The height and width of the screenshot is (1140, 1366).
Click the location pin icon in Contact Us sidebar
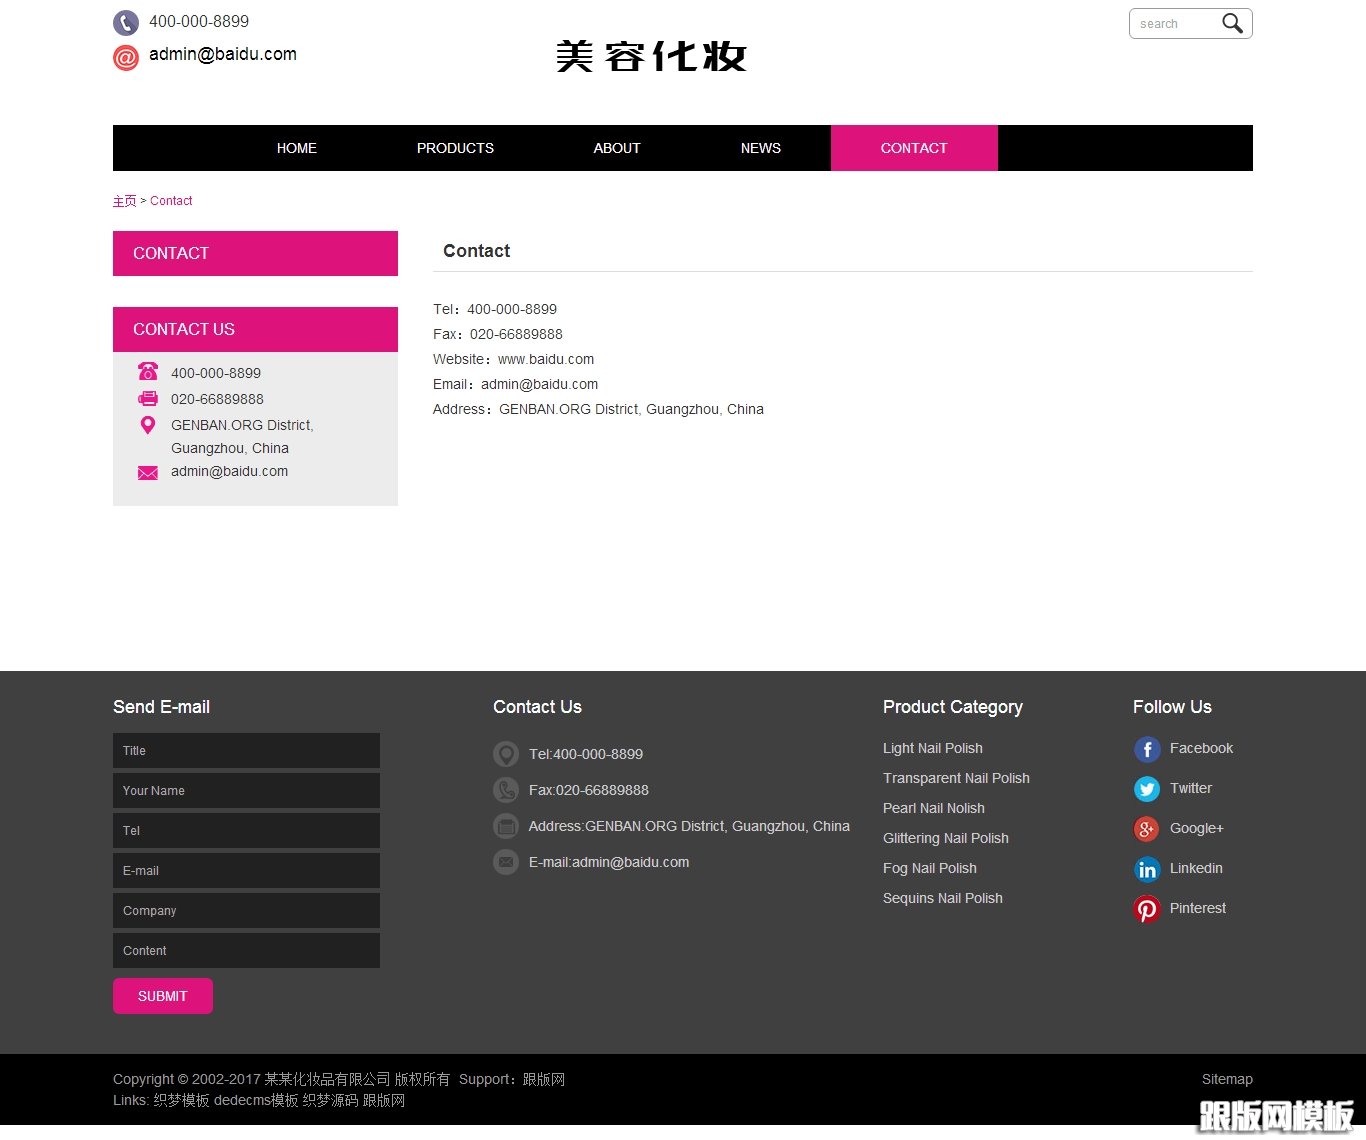(147, 424)
